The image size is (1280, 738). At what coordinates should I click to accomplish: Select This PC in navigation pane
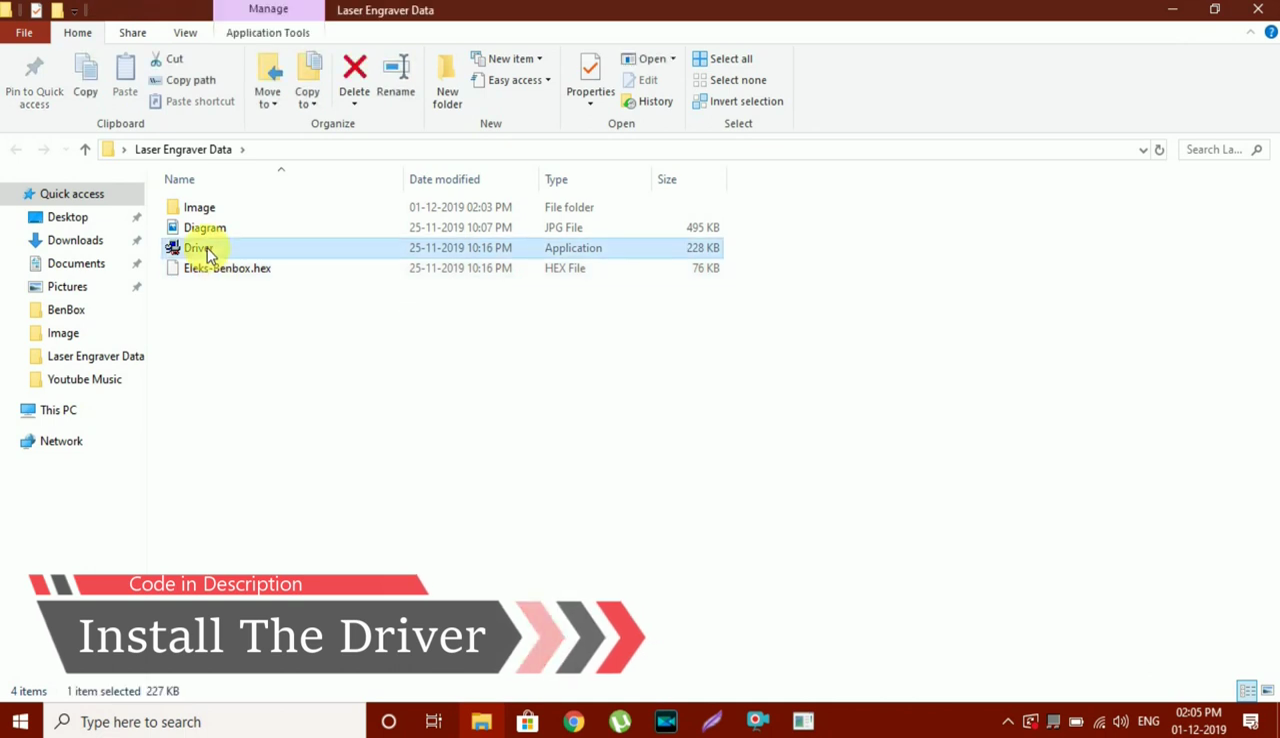pos(58,410)
